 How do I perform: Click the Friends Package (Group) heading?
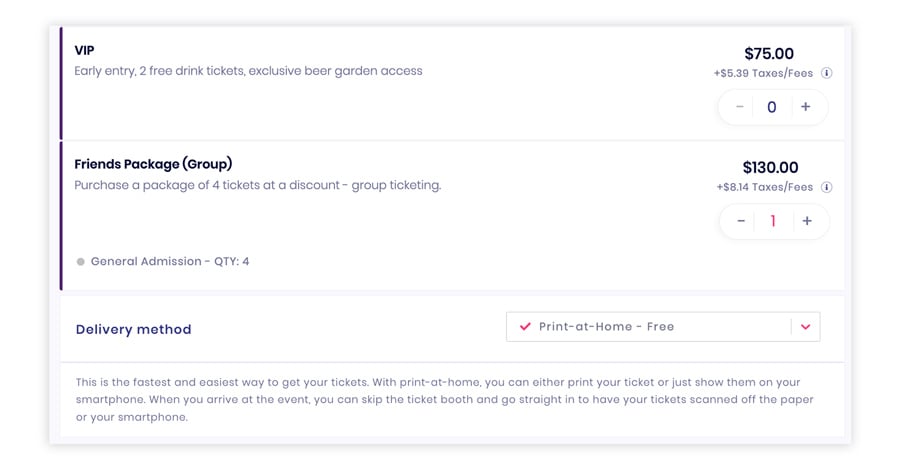click(153, 164)
